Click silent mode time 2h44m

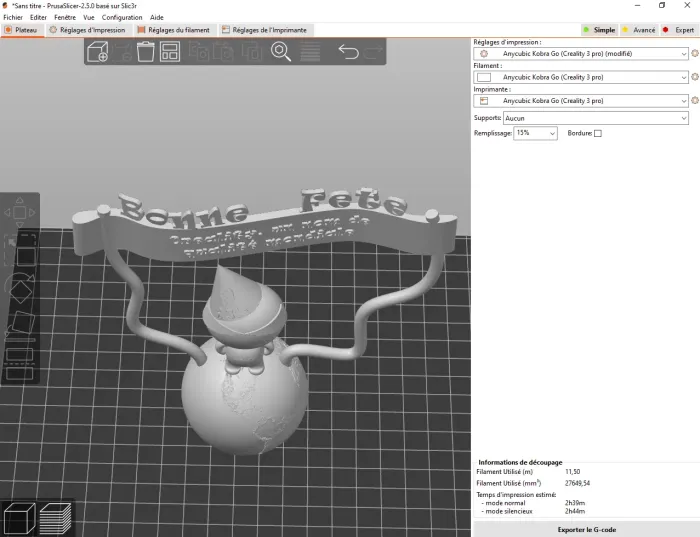coord(575,511)
